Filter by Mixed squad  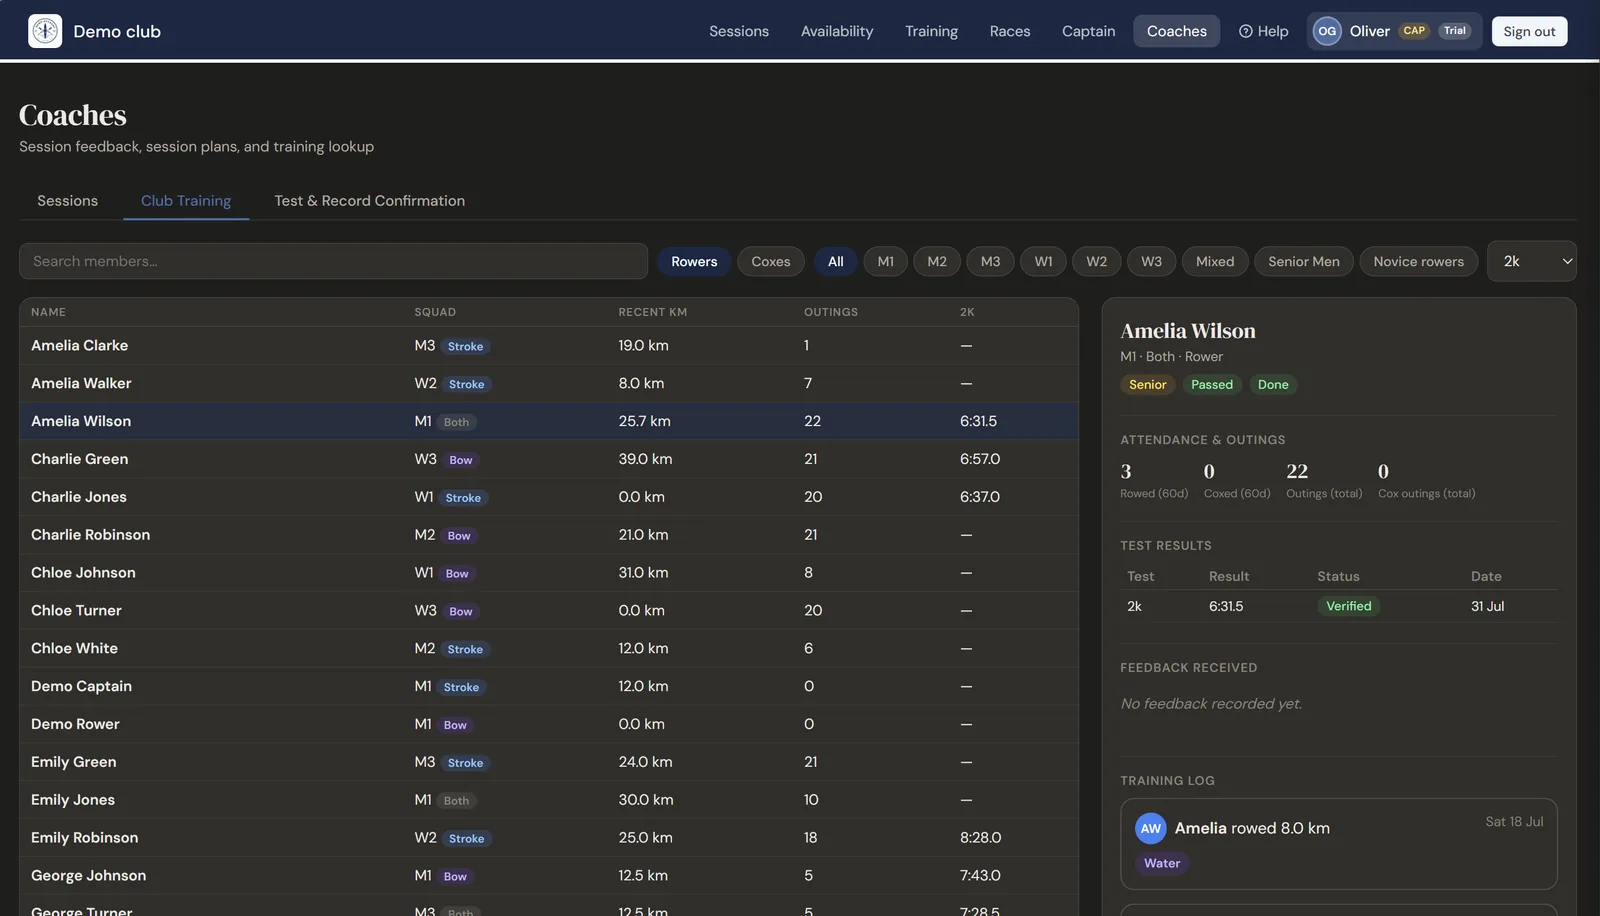click(1215, 262)
